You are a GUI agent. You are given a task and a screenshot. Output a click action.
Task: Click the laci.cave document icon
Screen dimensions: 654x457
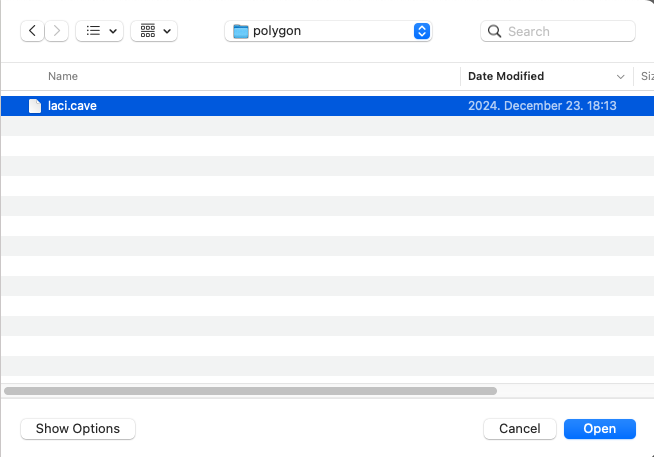click(x=34, y=105)
